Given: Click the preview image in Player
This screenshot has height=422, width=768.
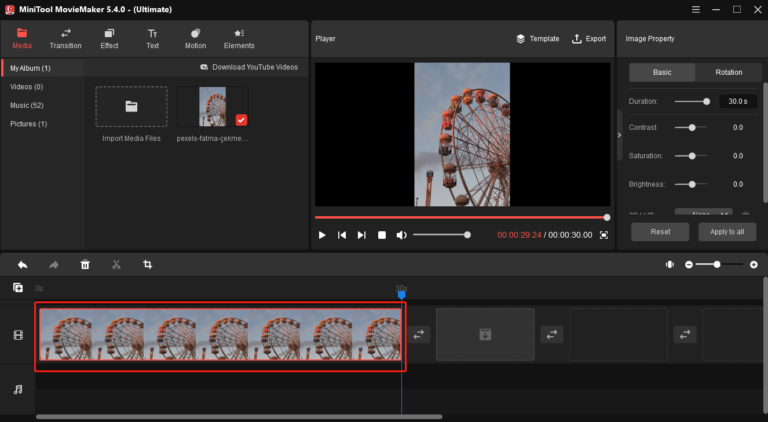Looking at the screenshot, I should 462,134.
